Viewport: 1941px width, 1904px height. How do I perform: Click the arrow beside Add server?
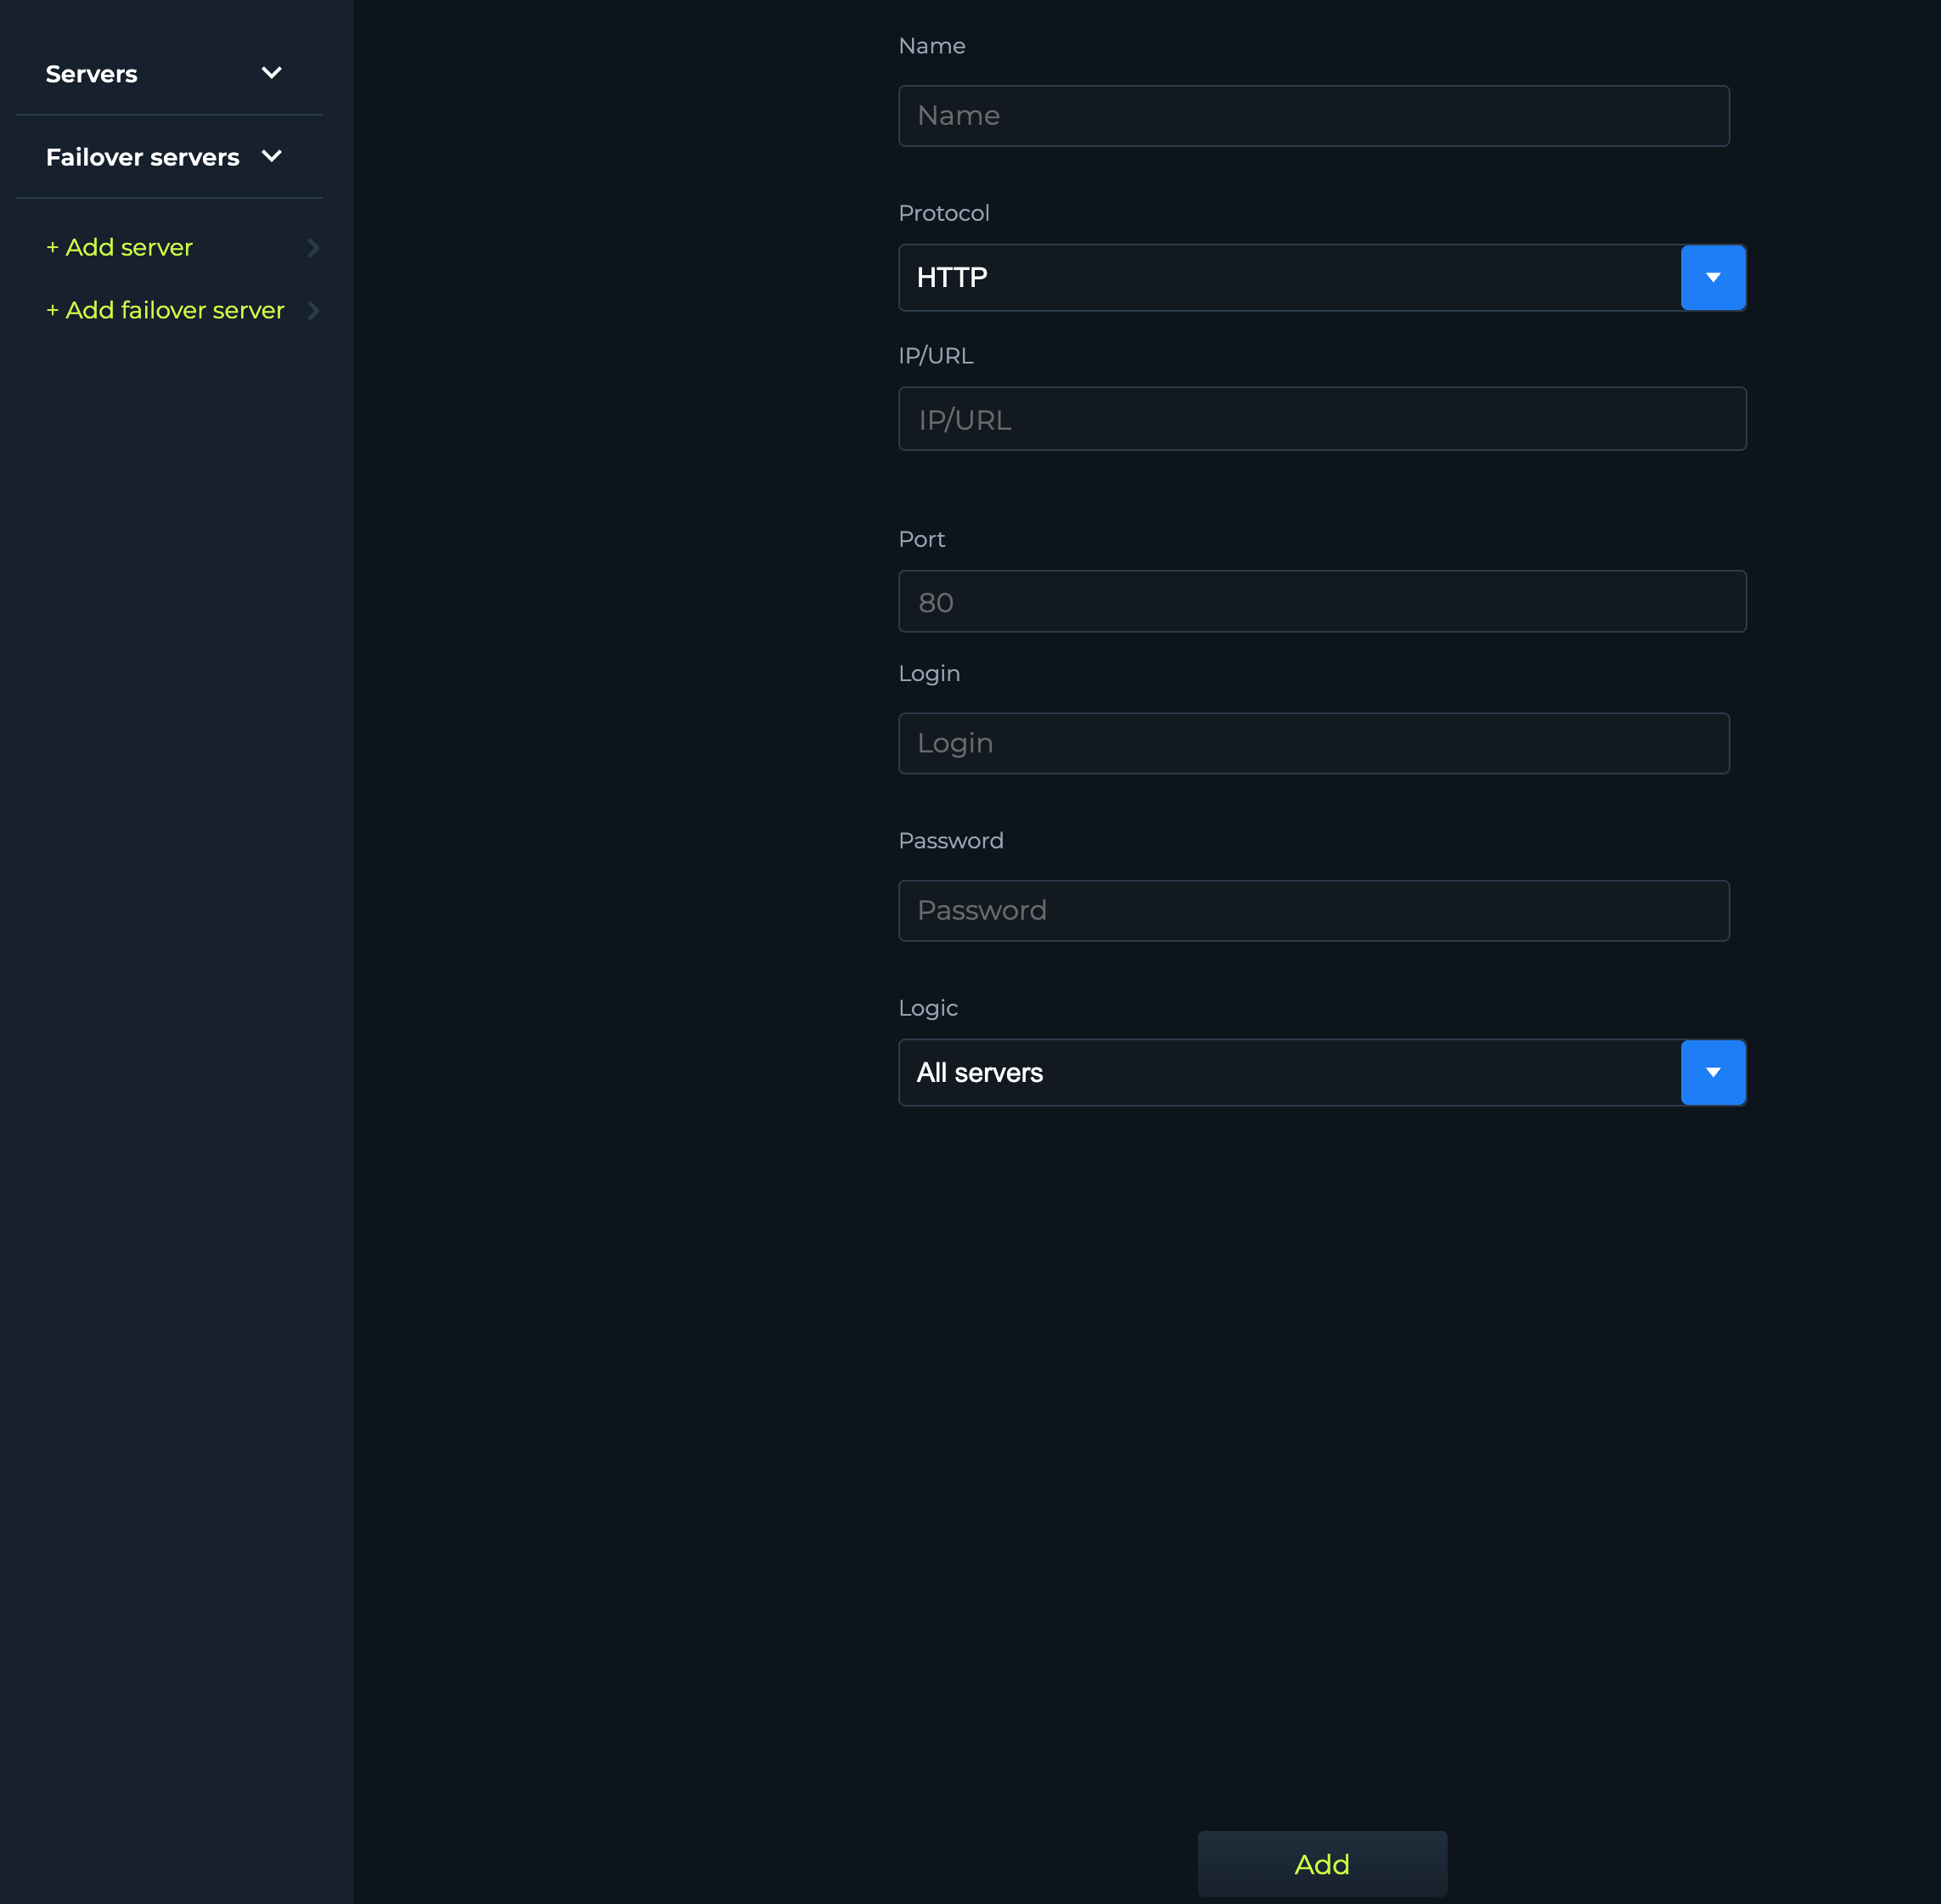[313, 247]
